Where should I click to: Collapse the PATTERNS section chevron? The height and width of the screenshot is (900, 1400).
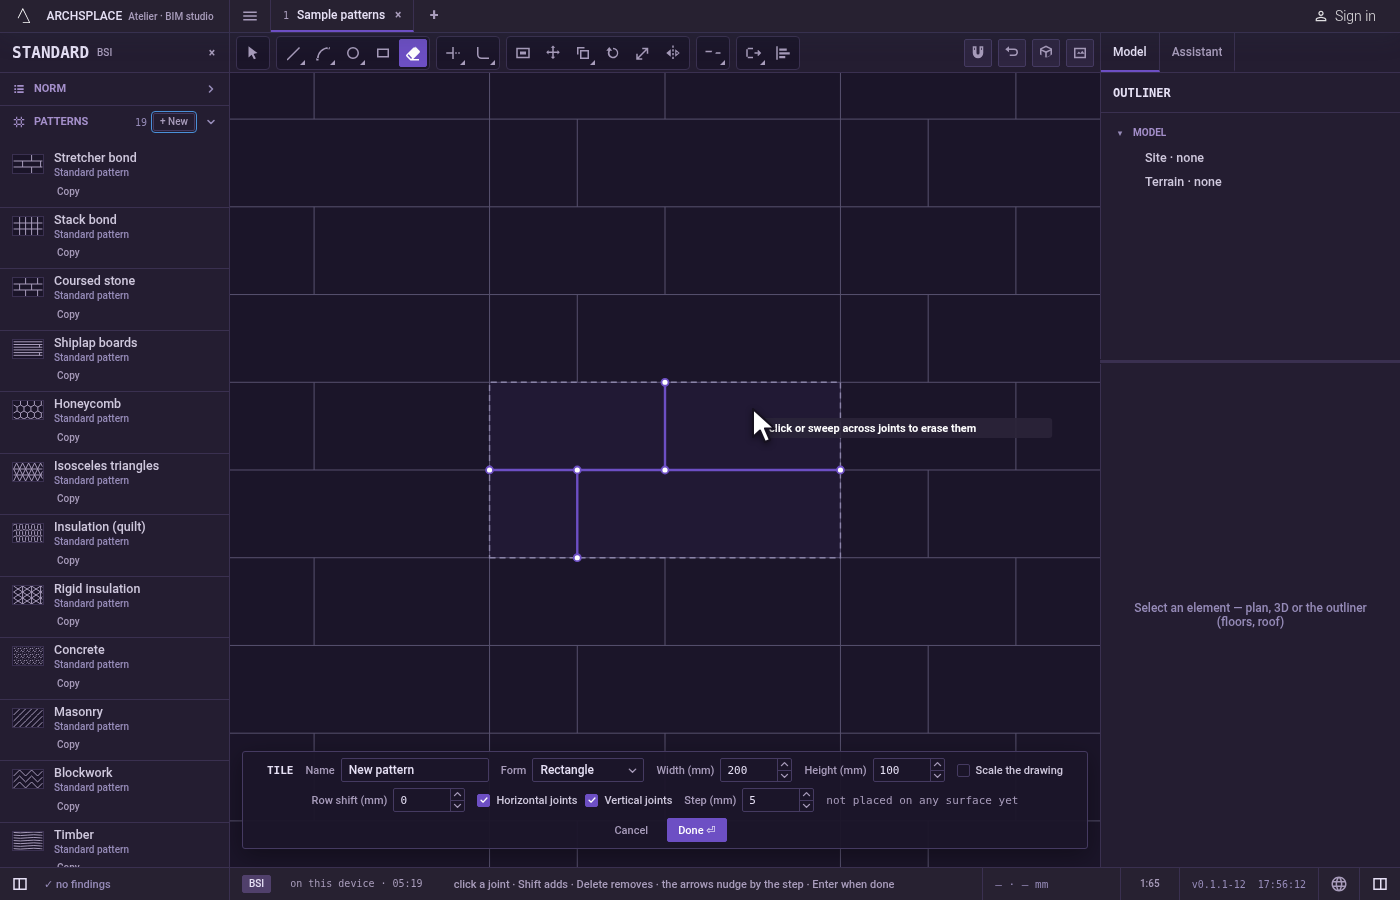point(211,122)
